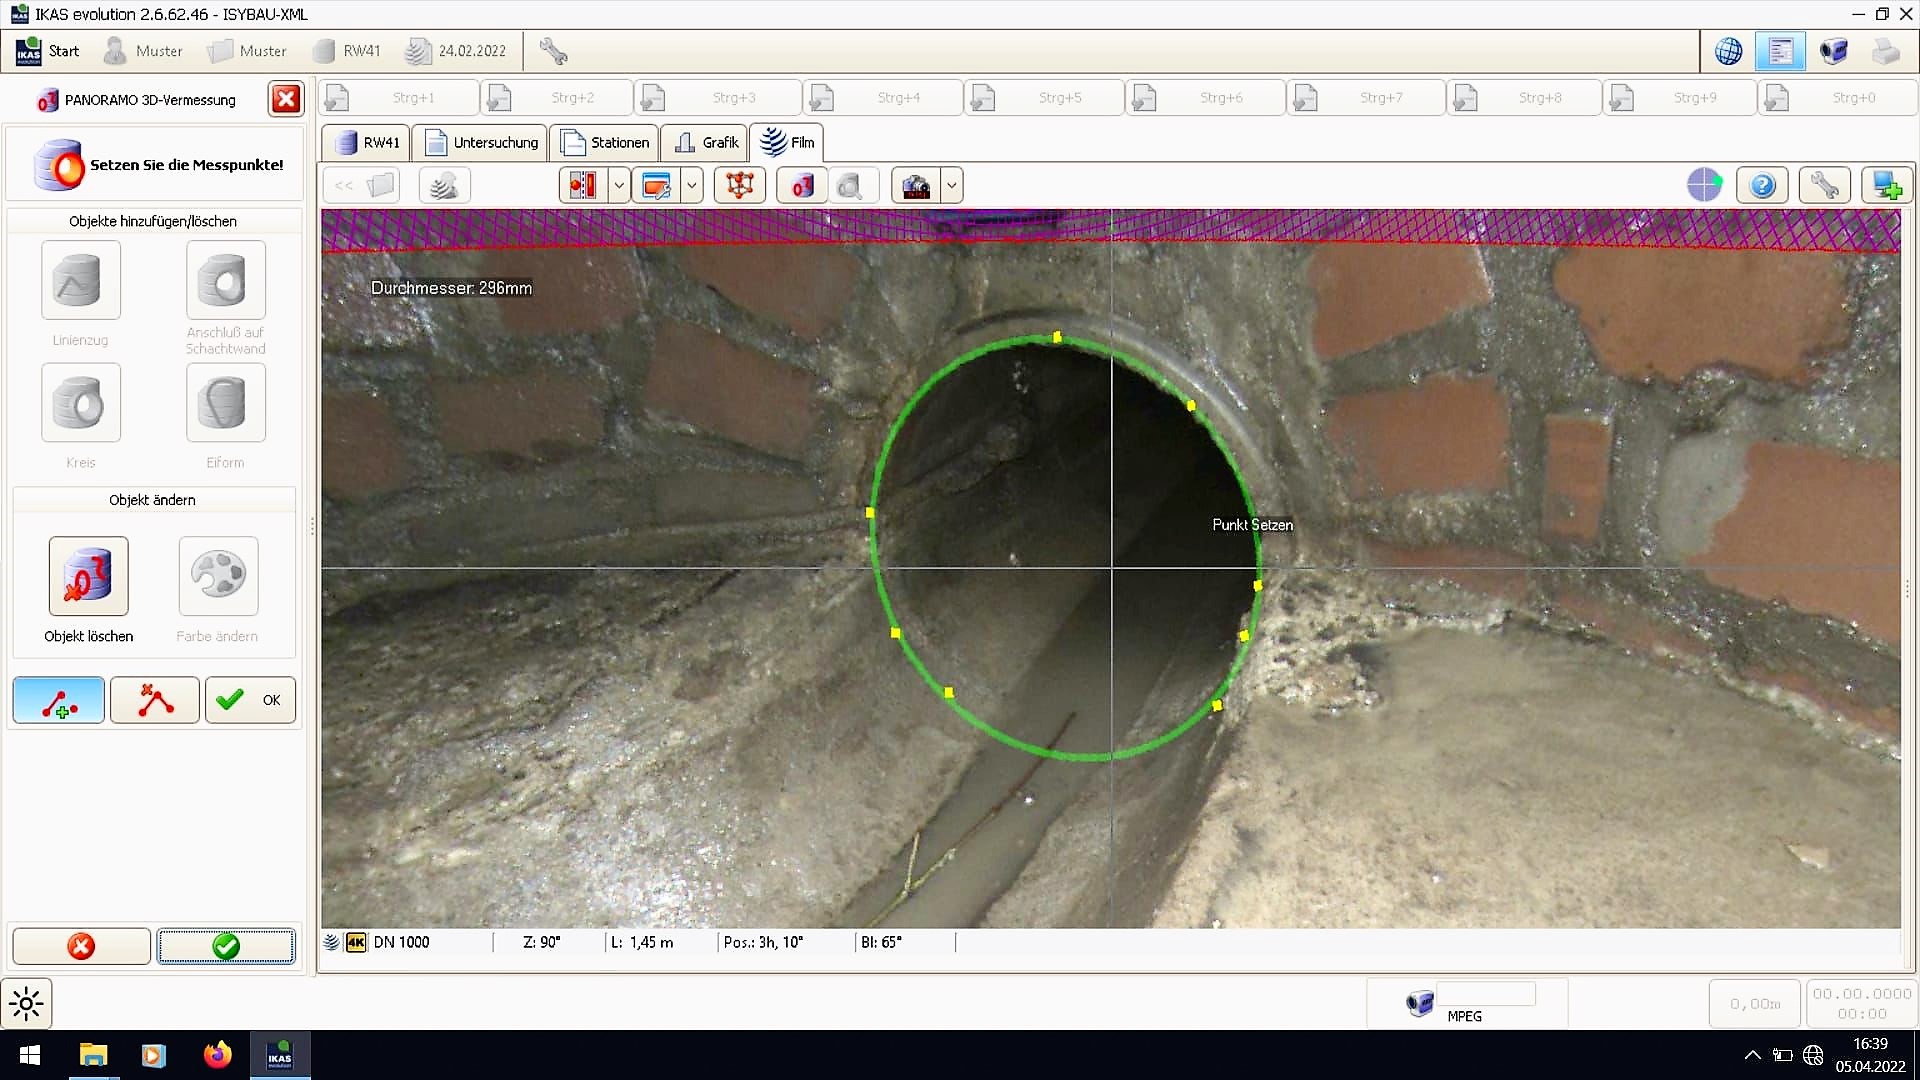The height and width of the screenshot is (1080, 1920).
Task: Expand the camera snapshot dropdown arrow
Action: click(952, 186)
